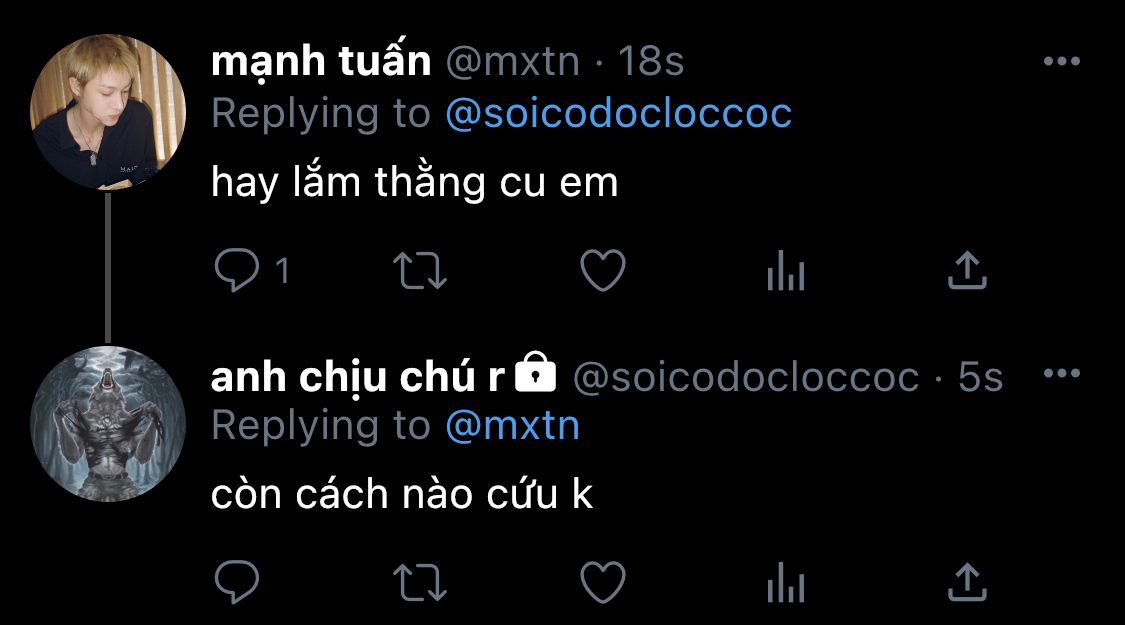The width and height of the screenshot is (1125, 625).
Task: Open mạnh tuấn's profile picture
Action: (x=108, y=111)
